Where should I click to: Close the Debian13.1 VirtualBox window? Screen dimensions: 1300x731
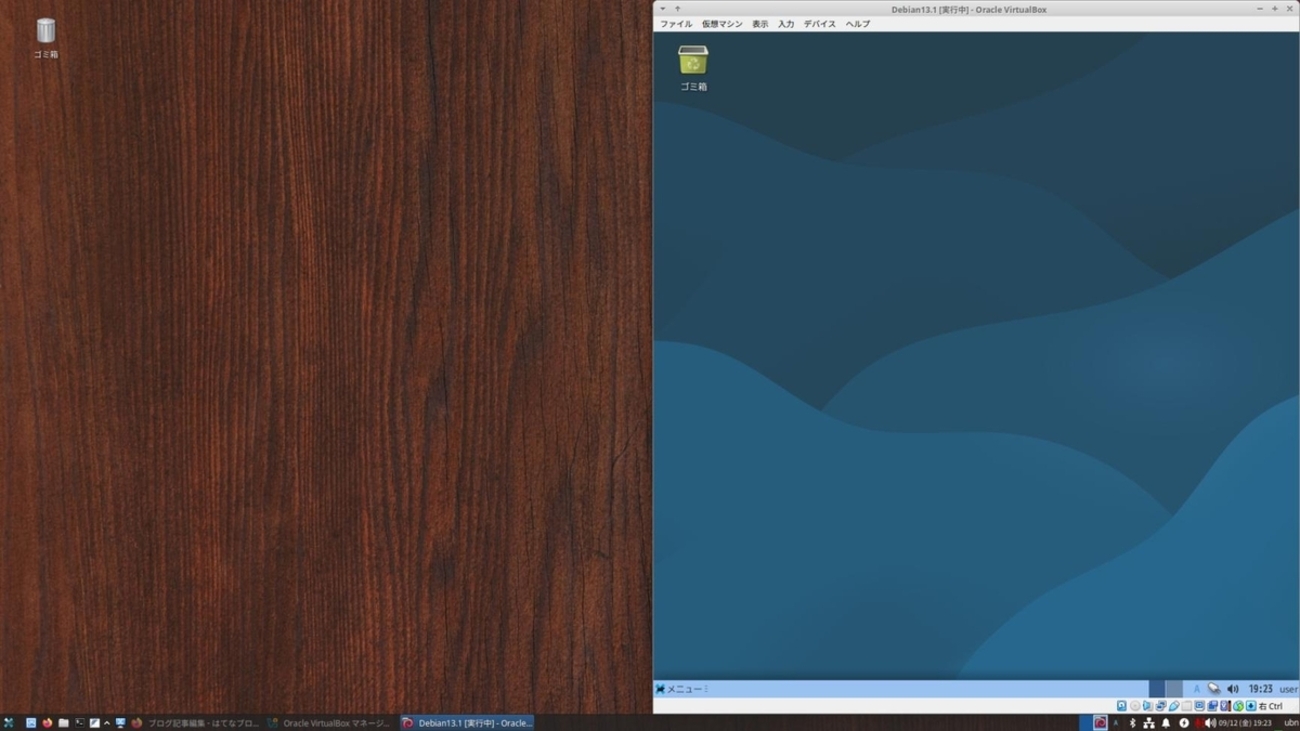(x=1289, y=9)
